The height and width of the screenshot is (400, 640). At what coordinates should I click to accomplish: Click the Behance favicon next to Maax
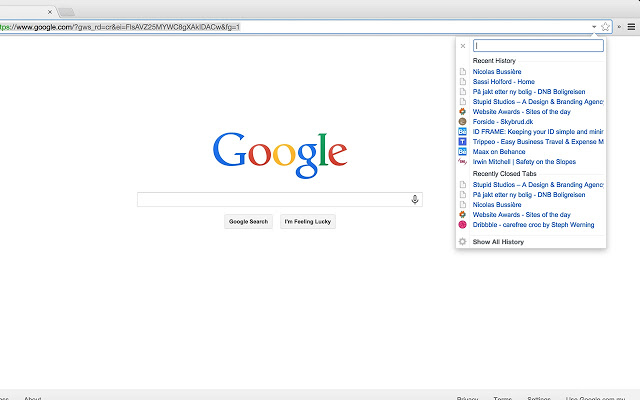(x=462, y=151)
